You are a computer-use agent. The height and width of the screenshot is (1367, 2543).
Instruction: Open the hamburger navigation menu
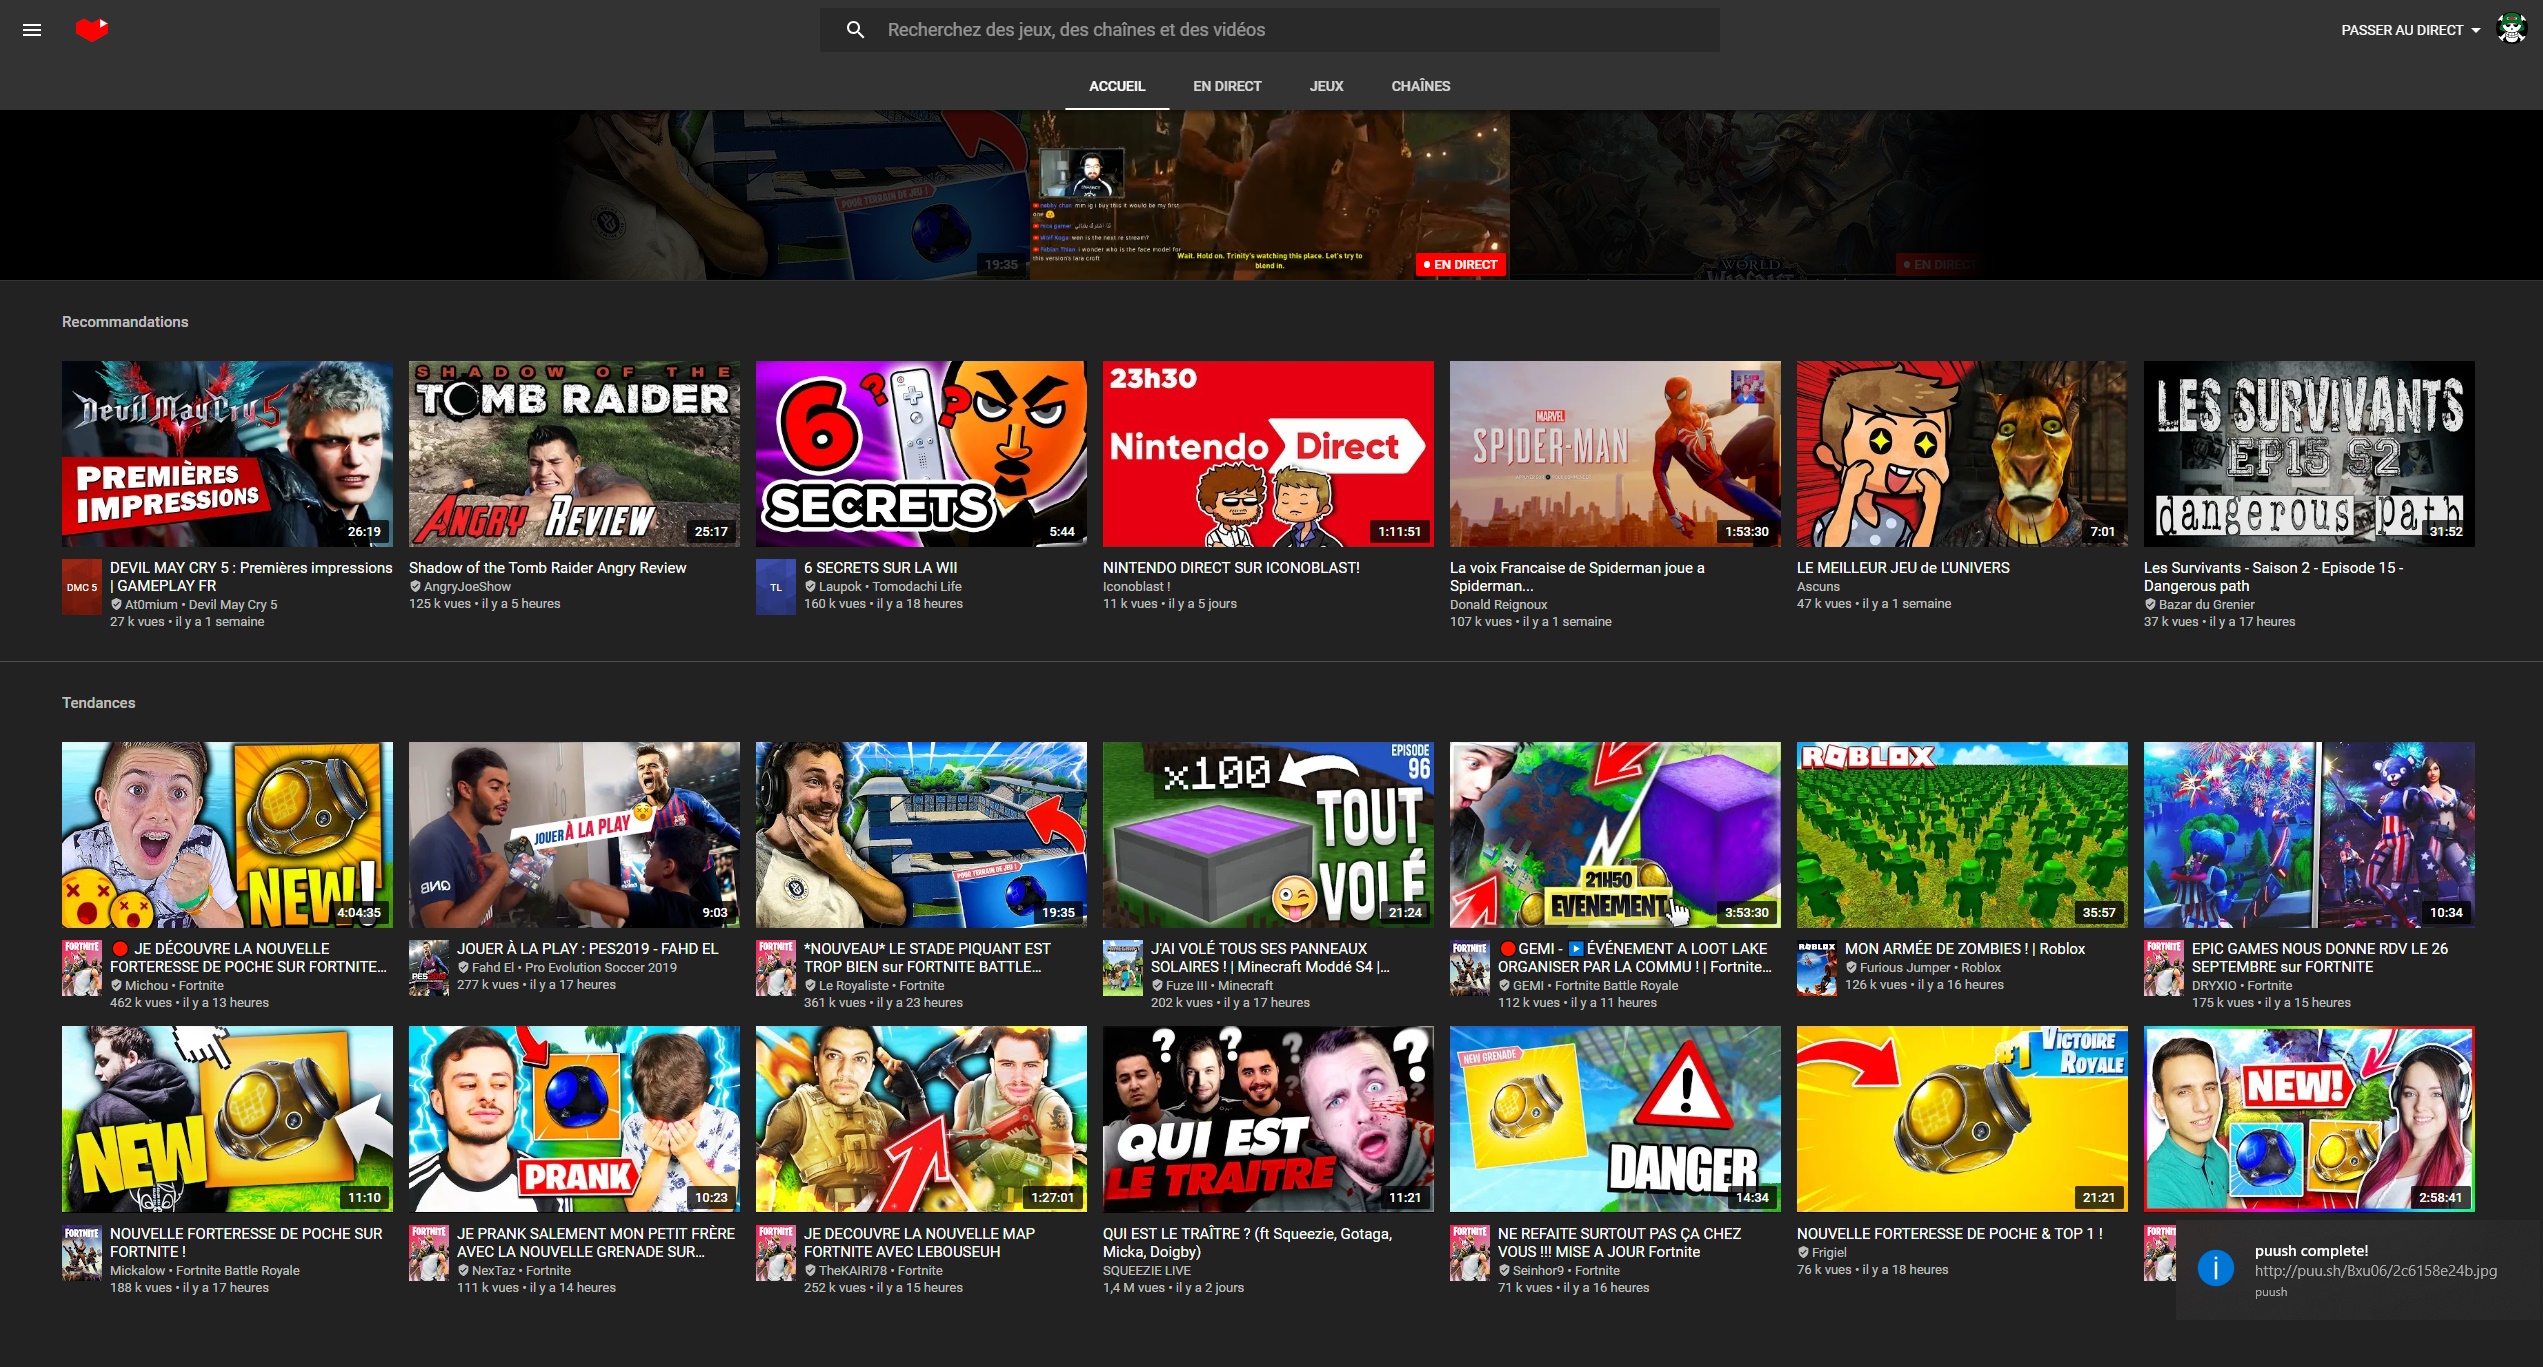coord(32,30)
